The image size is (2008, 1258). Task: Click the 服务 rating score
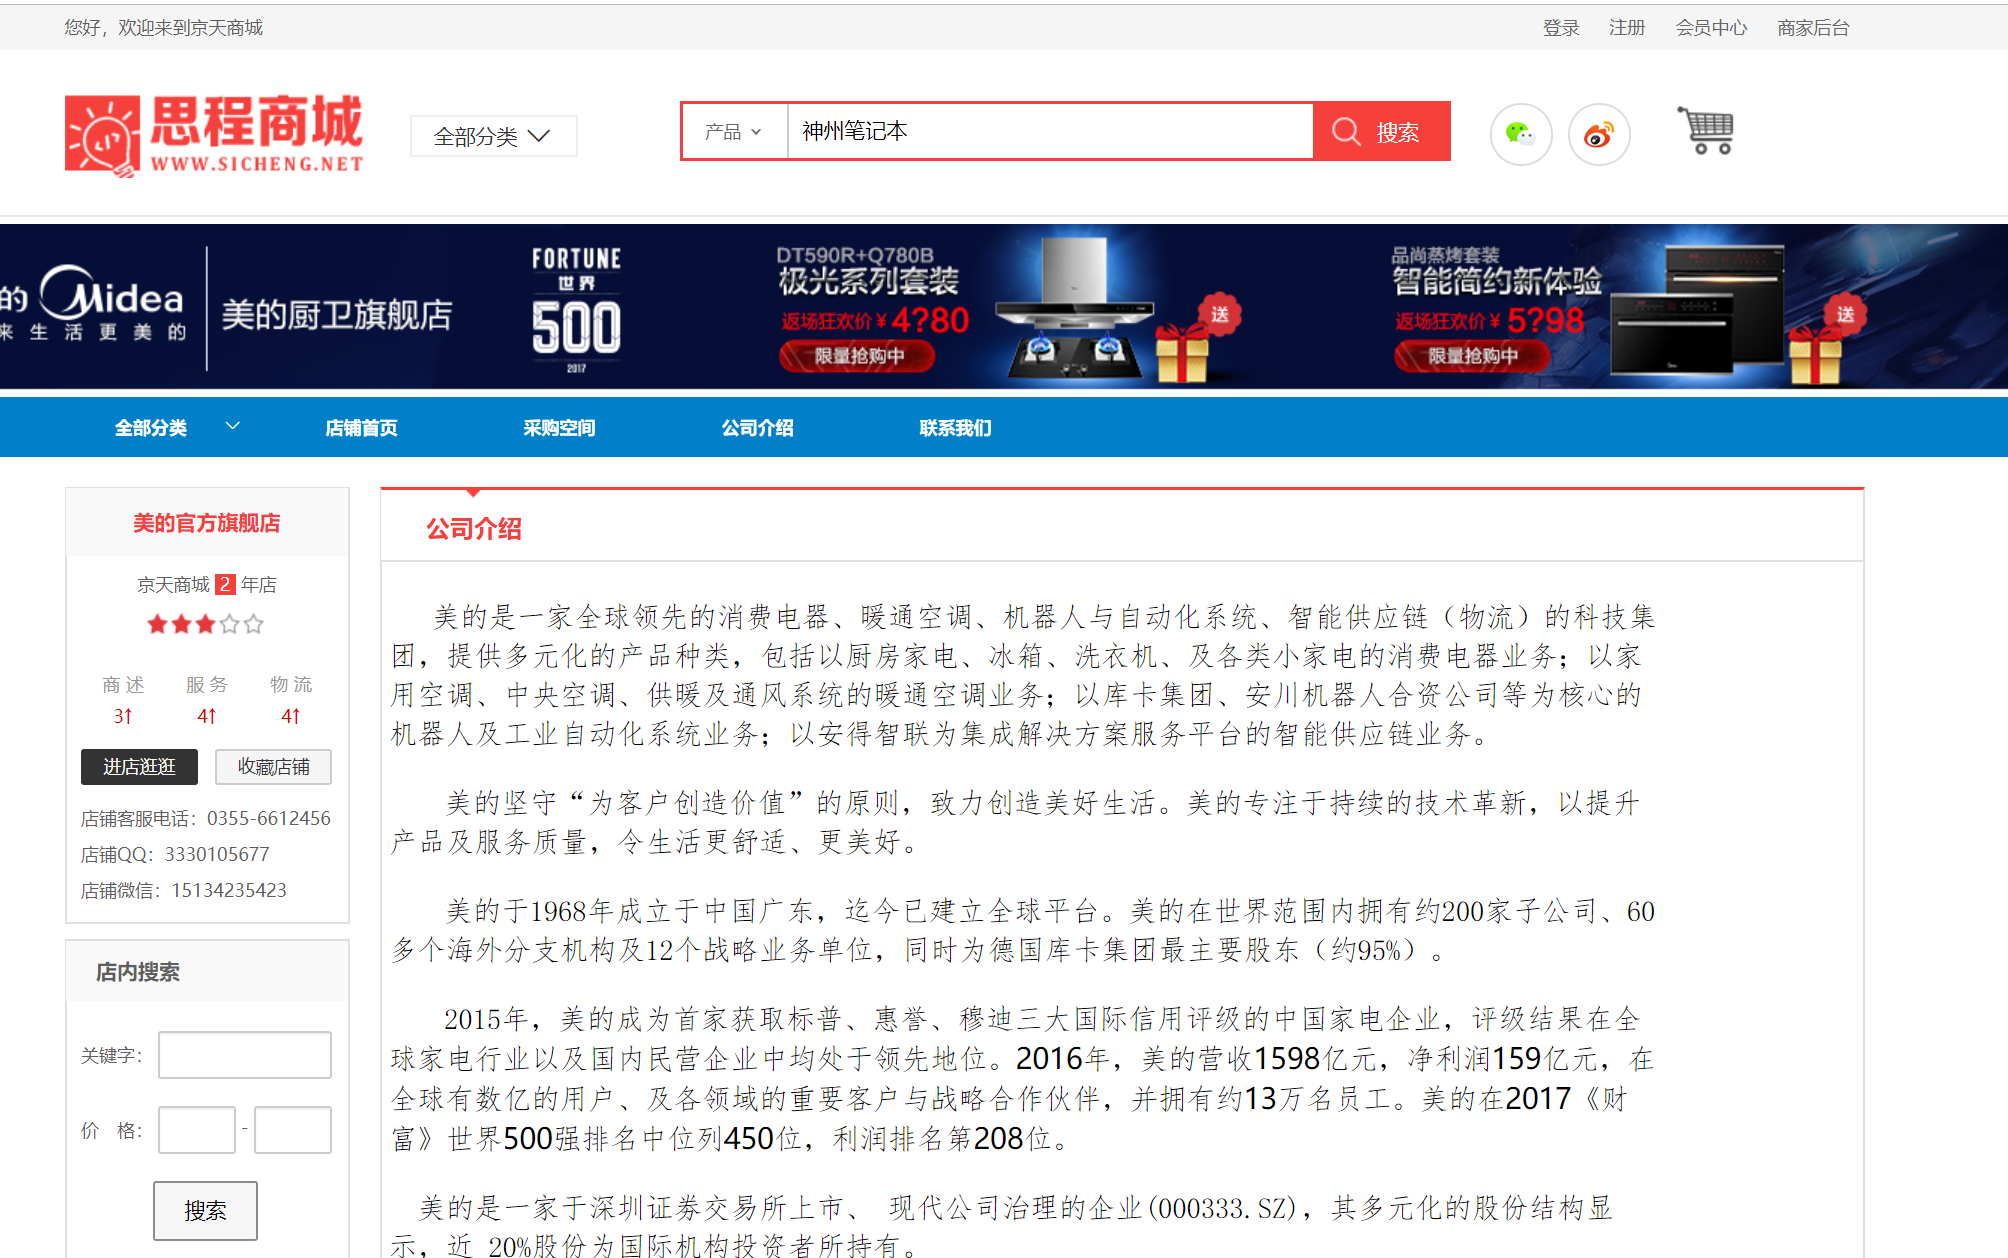(207, 716)
